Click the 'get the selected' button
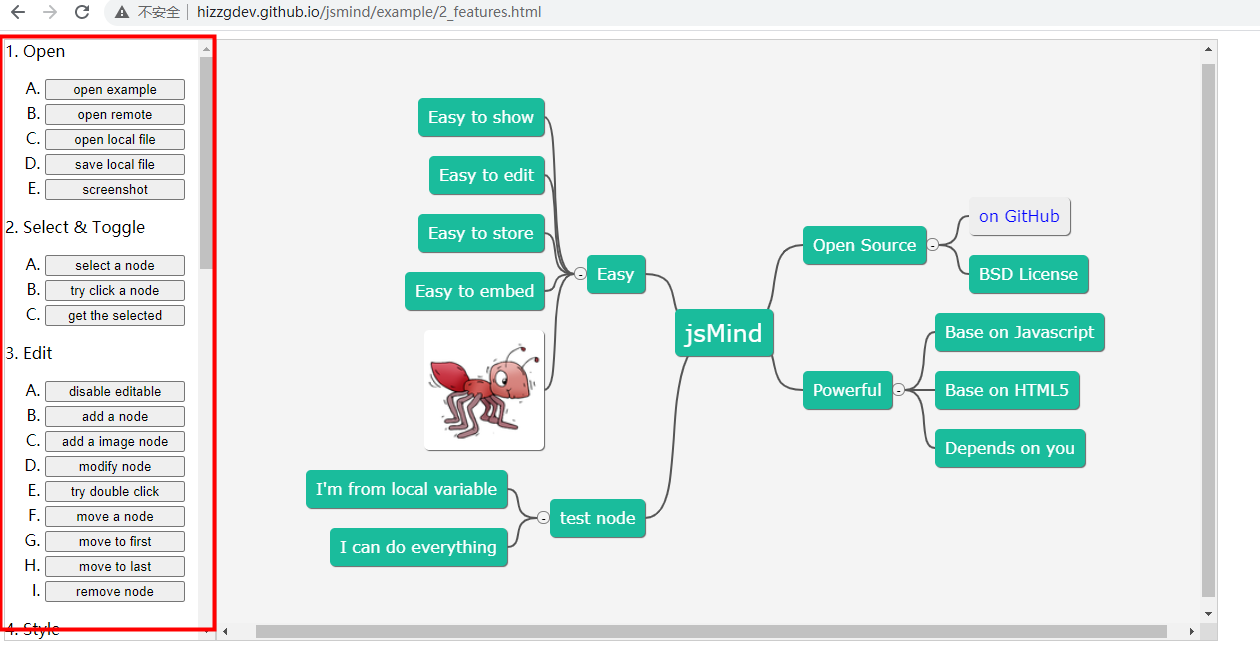1260x661 pixels. click(x=115, y=316)
